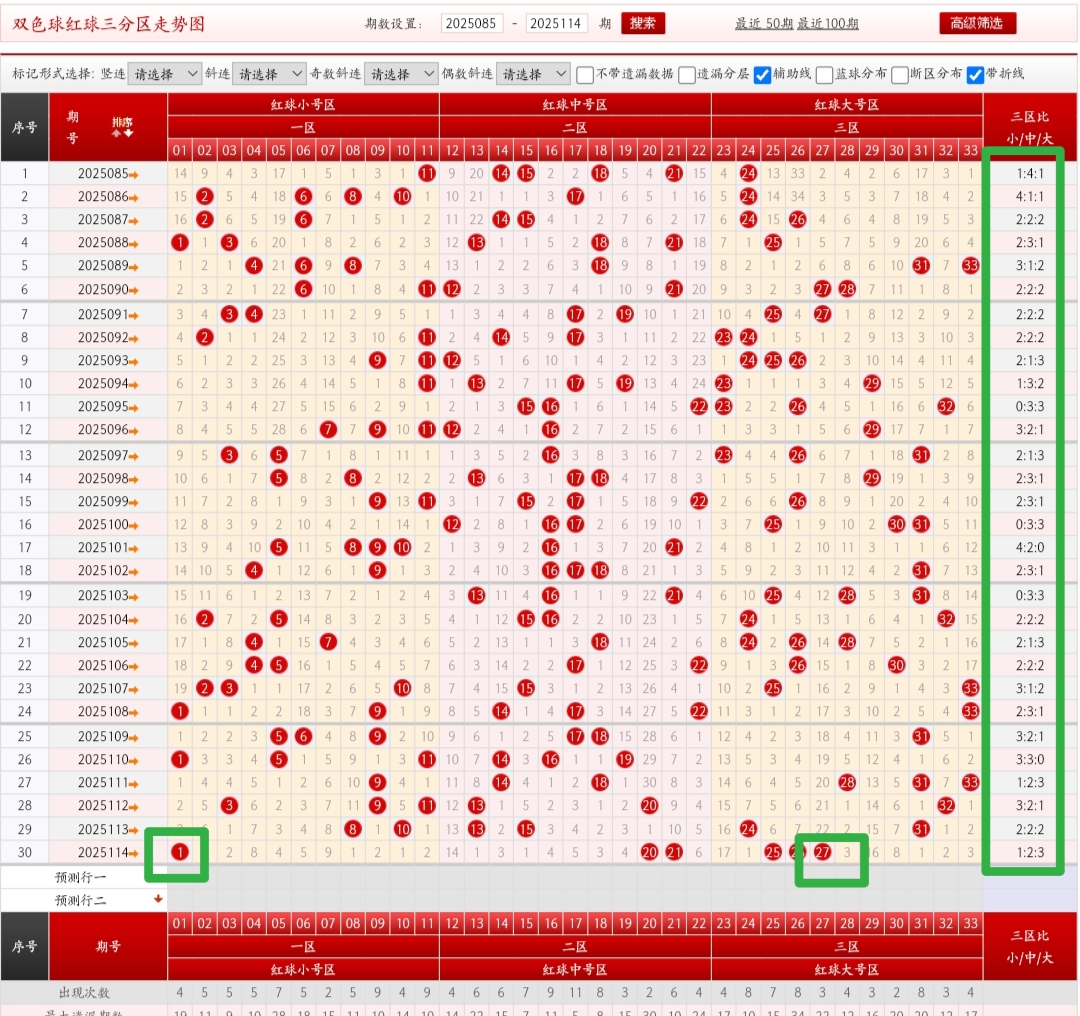Click the 预测行一 row label
Viewport: 1080px width, 1016px height.
coord(81,877)
